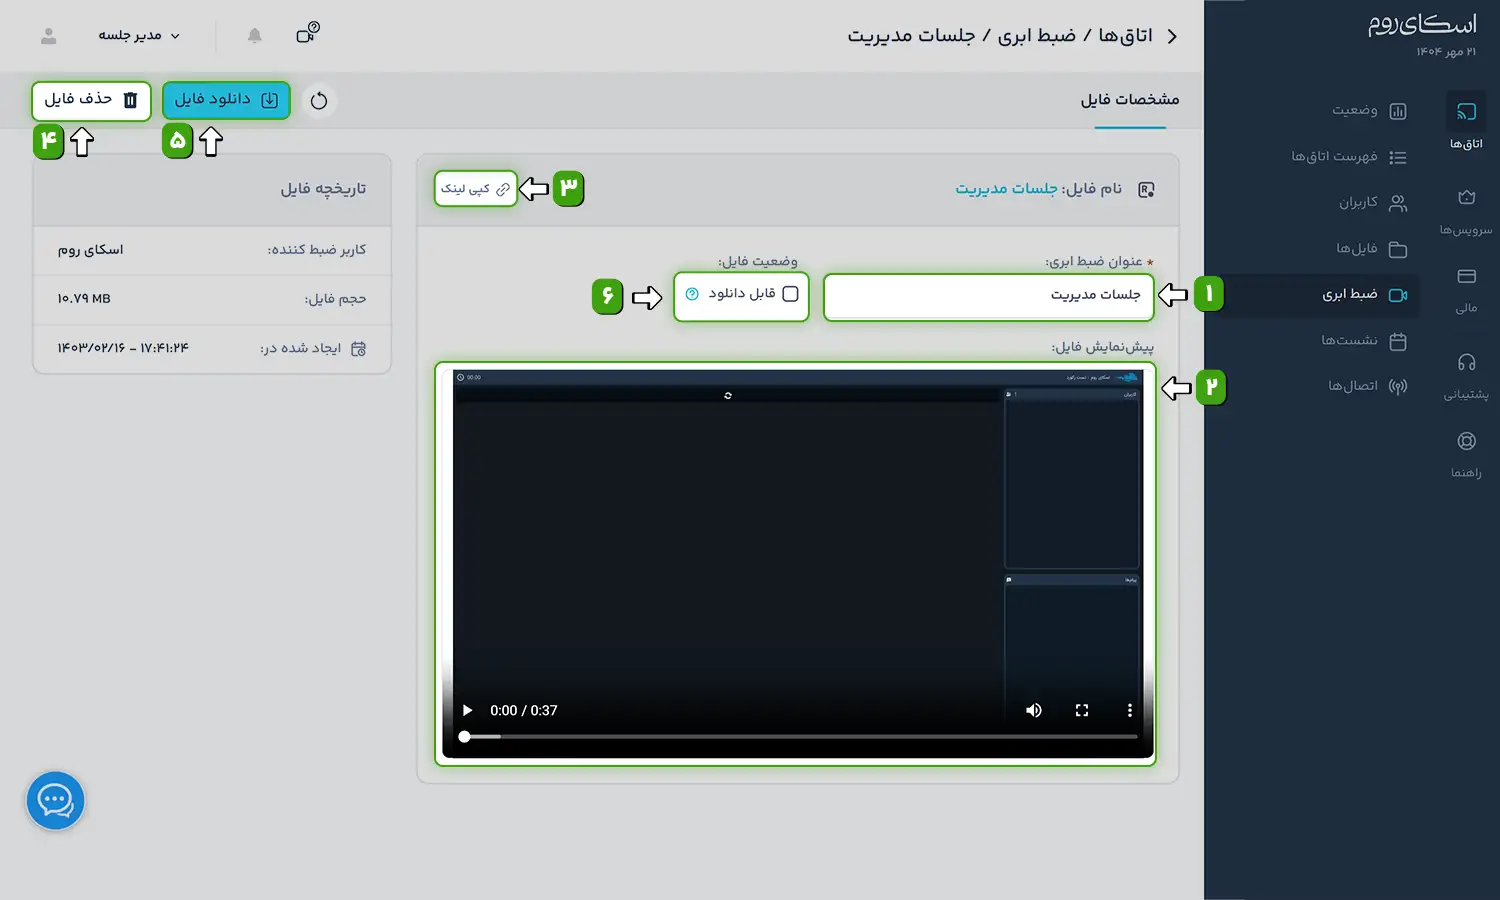Viewport: 1500px width, 900px height.
Task: Click the Copy Link (کپی لینک) button
Action: point(476,188)
